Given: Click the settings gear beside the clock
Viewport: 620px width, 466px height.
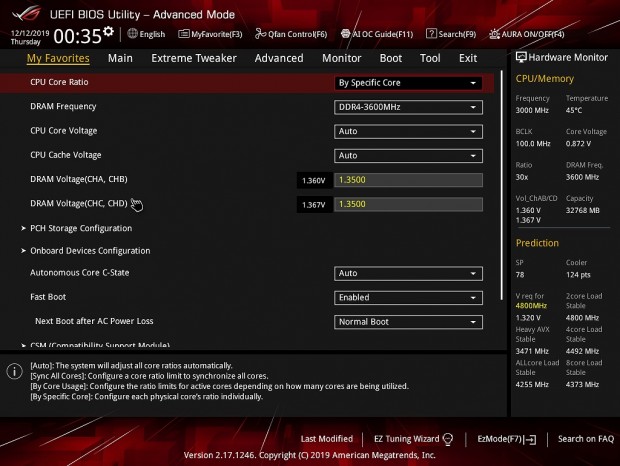Looking at the screenshot, I should 108,32.
